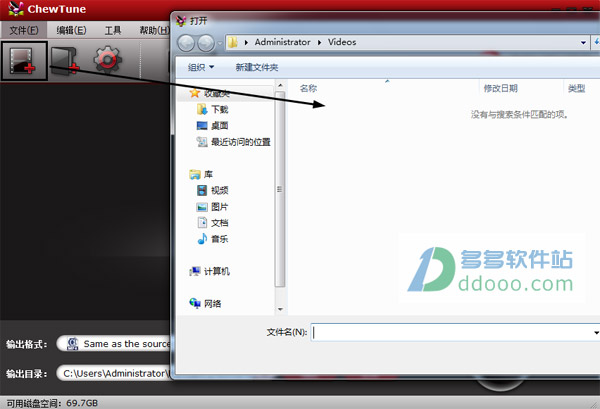Click the navigation pane scrollbar thumb

280,189
